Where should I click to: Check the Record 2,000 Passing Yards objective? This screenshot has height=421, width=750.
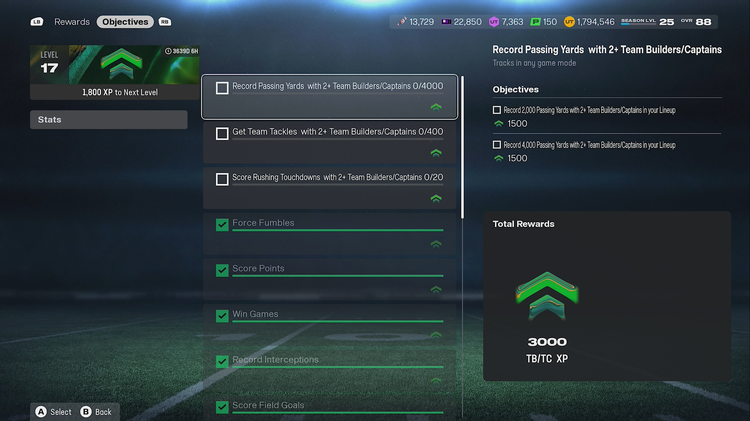(497, 110)
